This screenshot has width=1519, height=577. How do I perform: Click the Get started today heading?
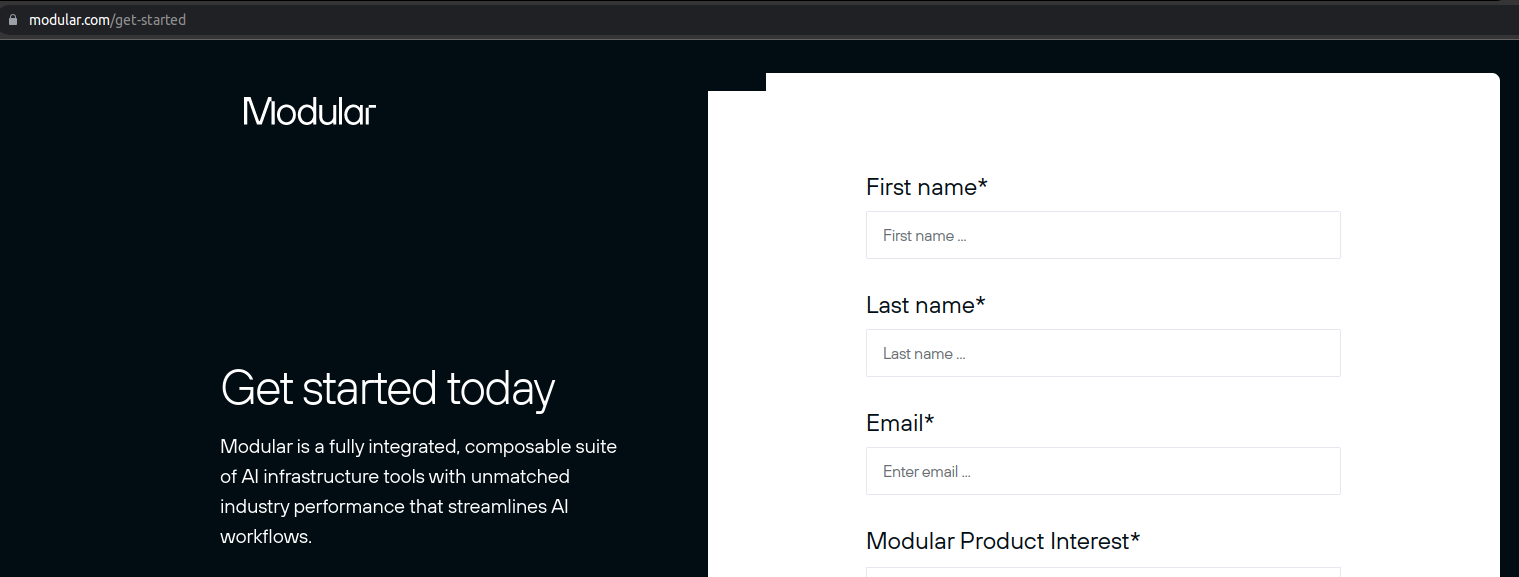(x=388, y=389)
